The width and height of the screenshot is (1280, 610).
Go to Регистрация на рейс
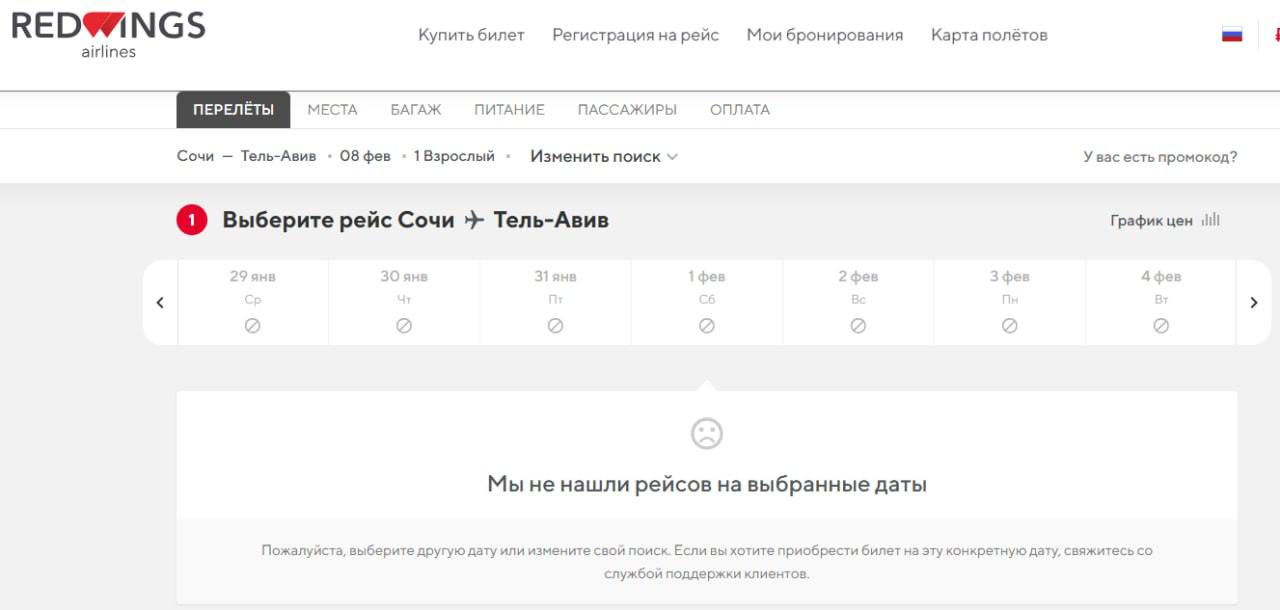pos(635,35)
